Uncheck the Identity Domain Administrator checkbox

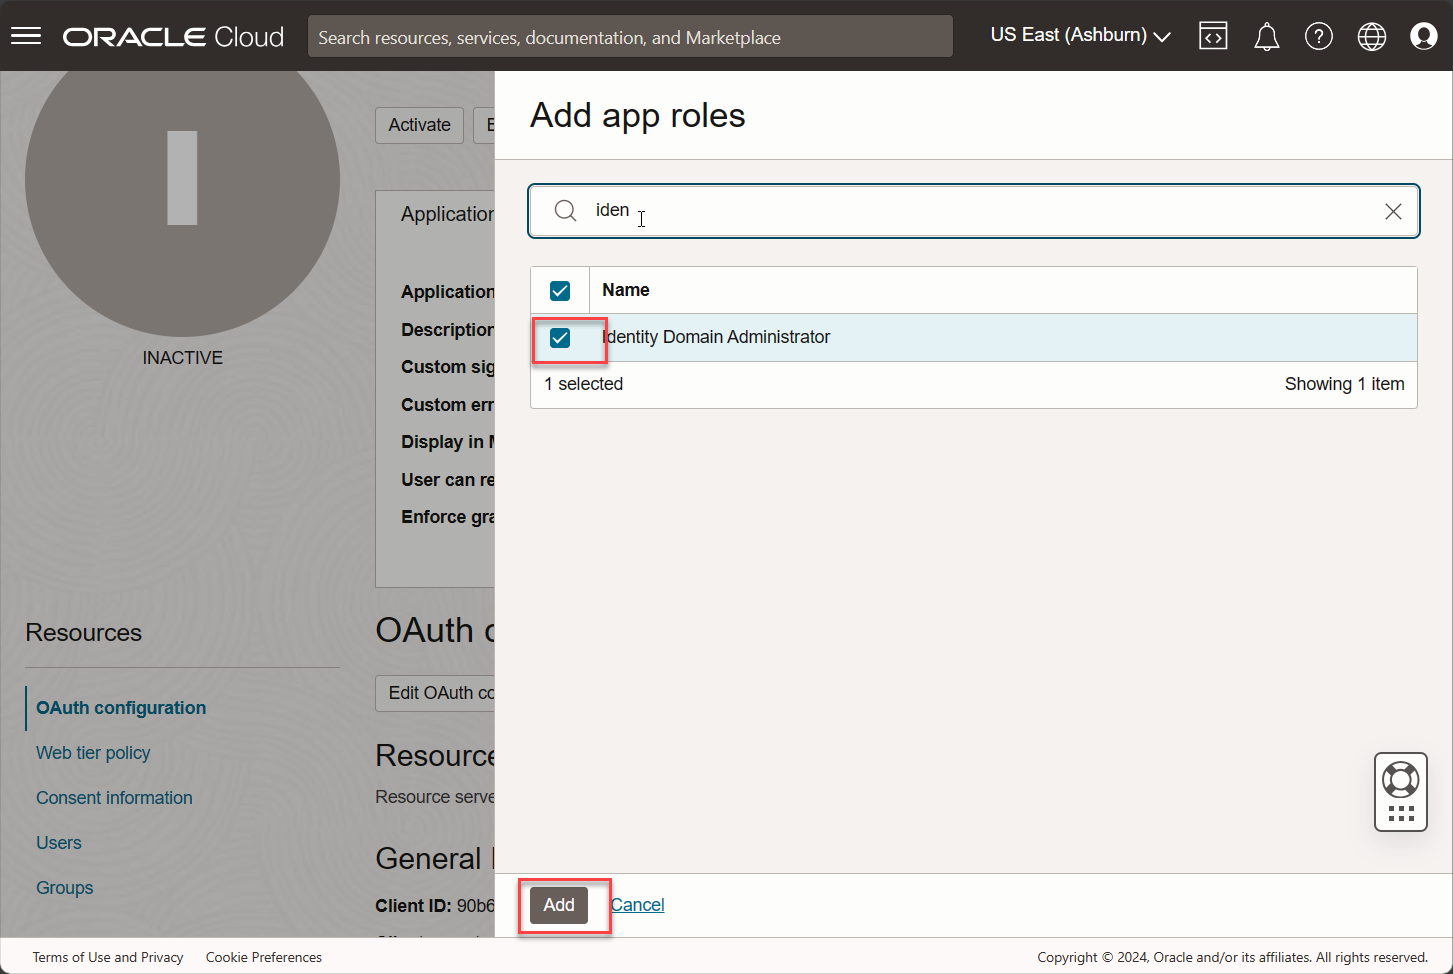[x=560, y=338]
